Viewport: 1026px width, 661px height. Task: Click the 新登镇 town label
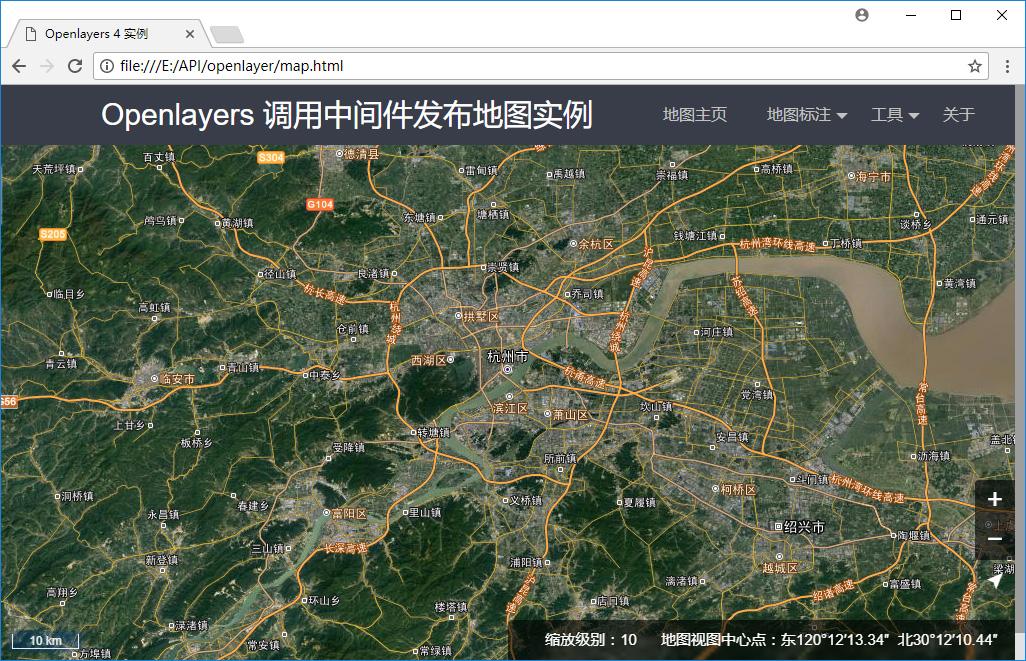pos(162,560)
